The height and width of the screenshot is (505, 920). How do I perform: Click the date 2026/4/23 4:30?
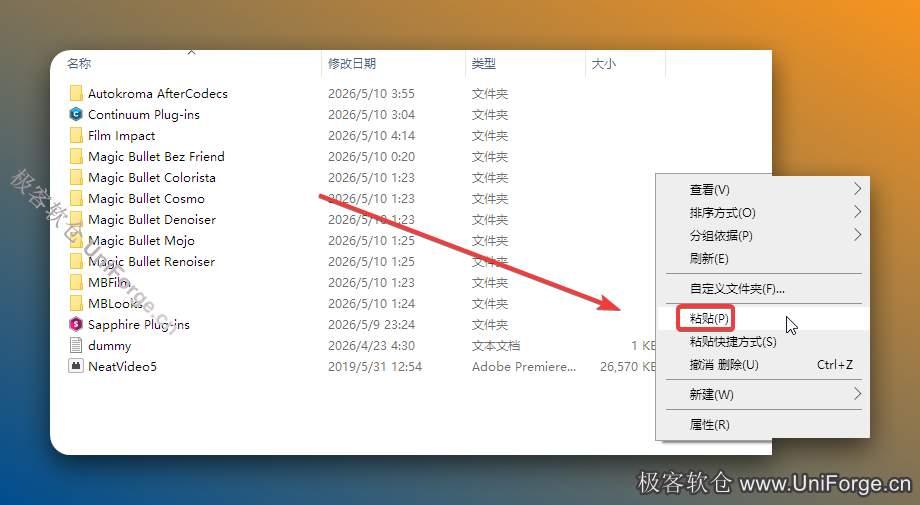tap(371, 346)
